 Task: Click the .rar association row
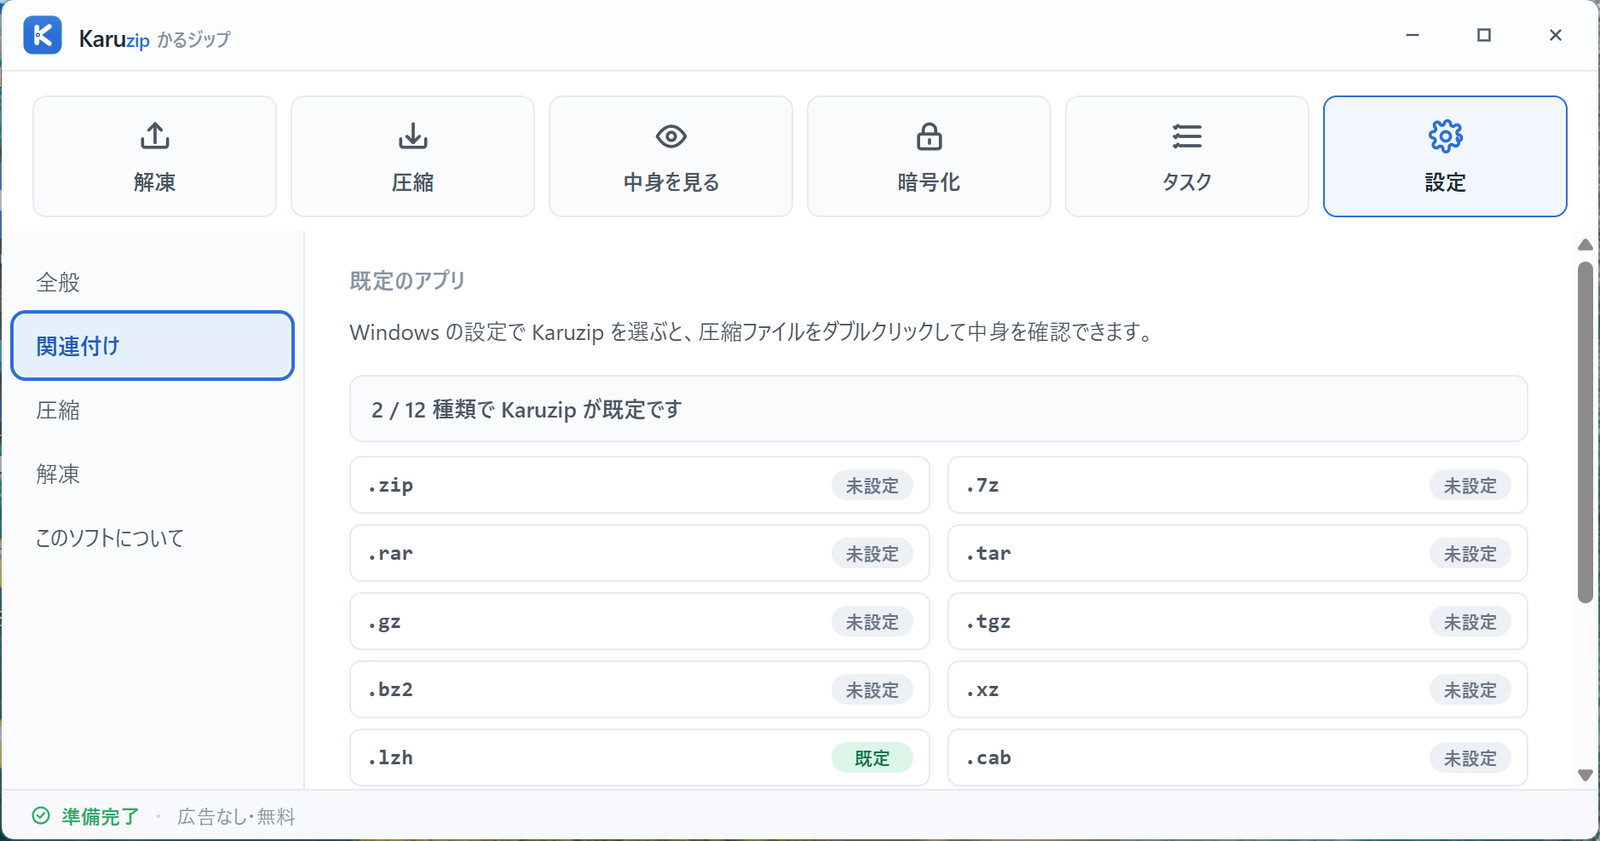point(639,553)
